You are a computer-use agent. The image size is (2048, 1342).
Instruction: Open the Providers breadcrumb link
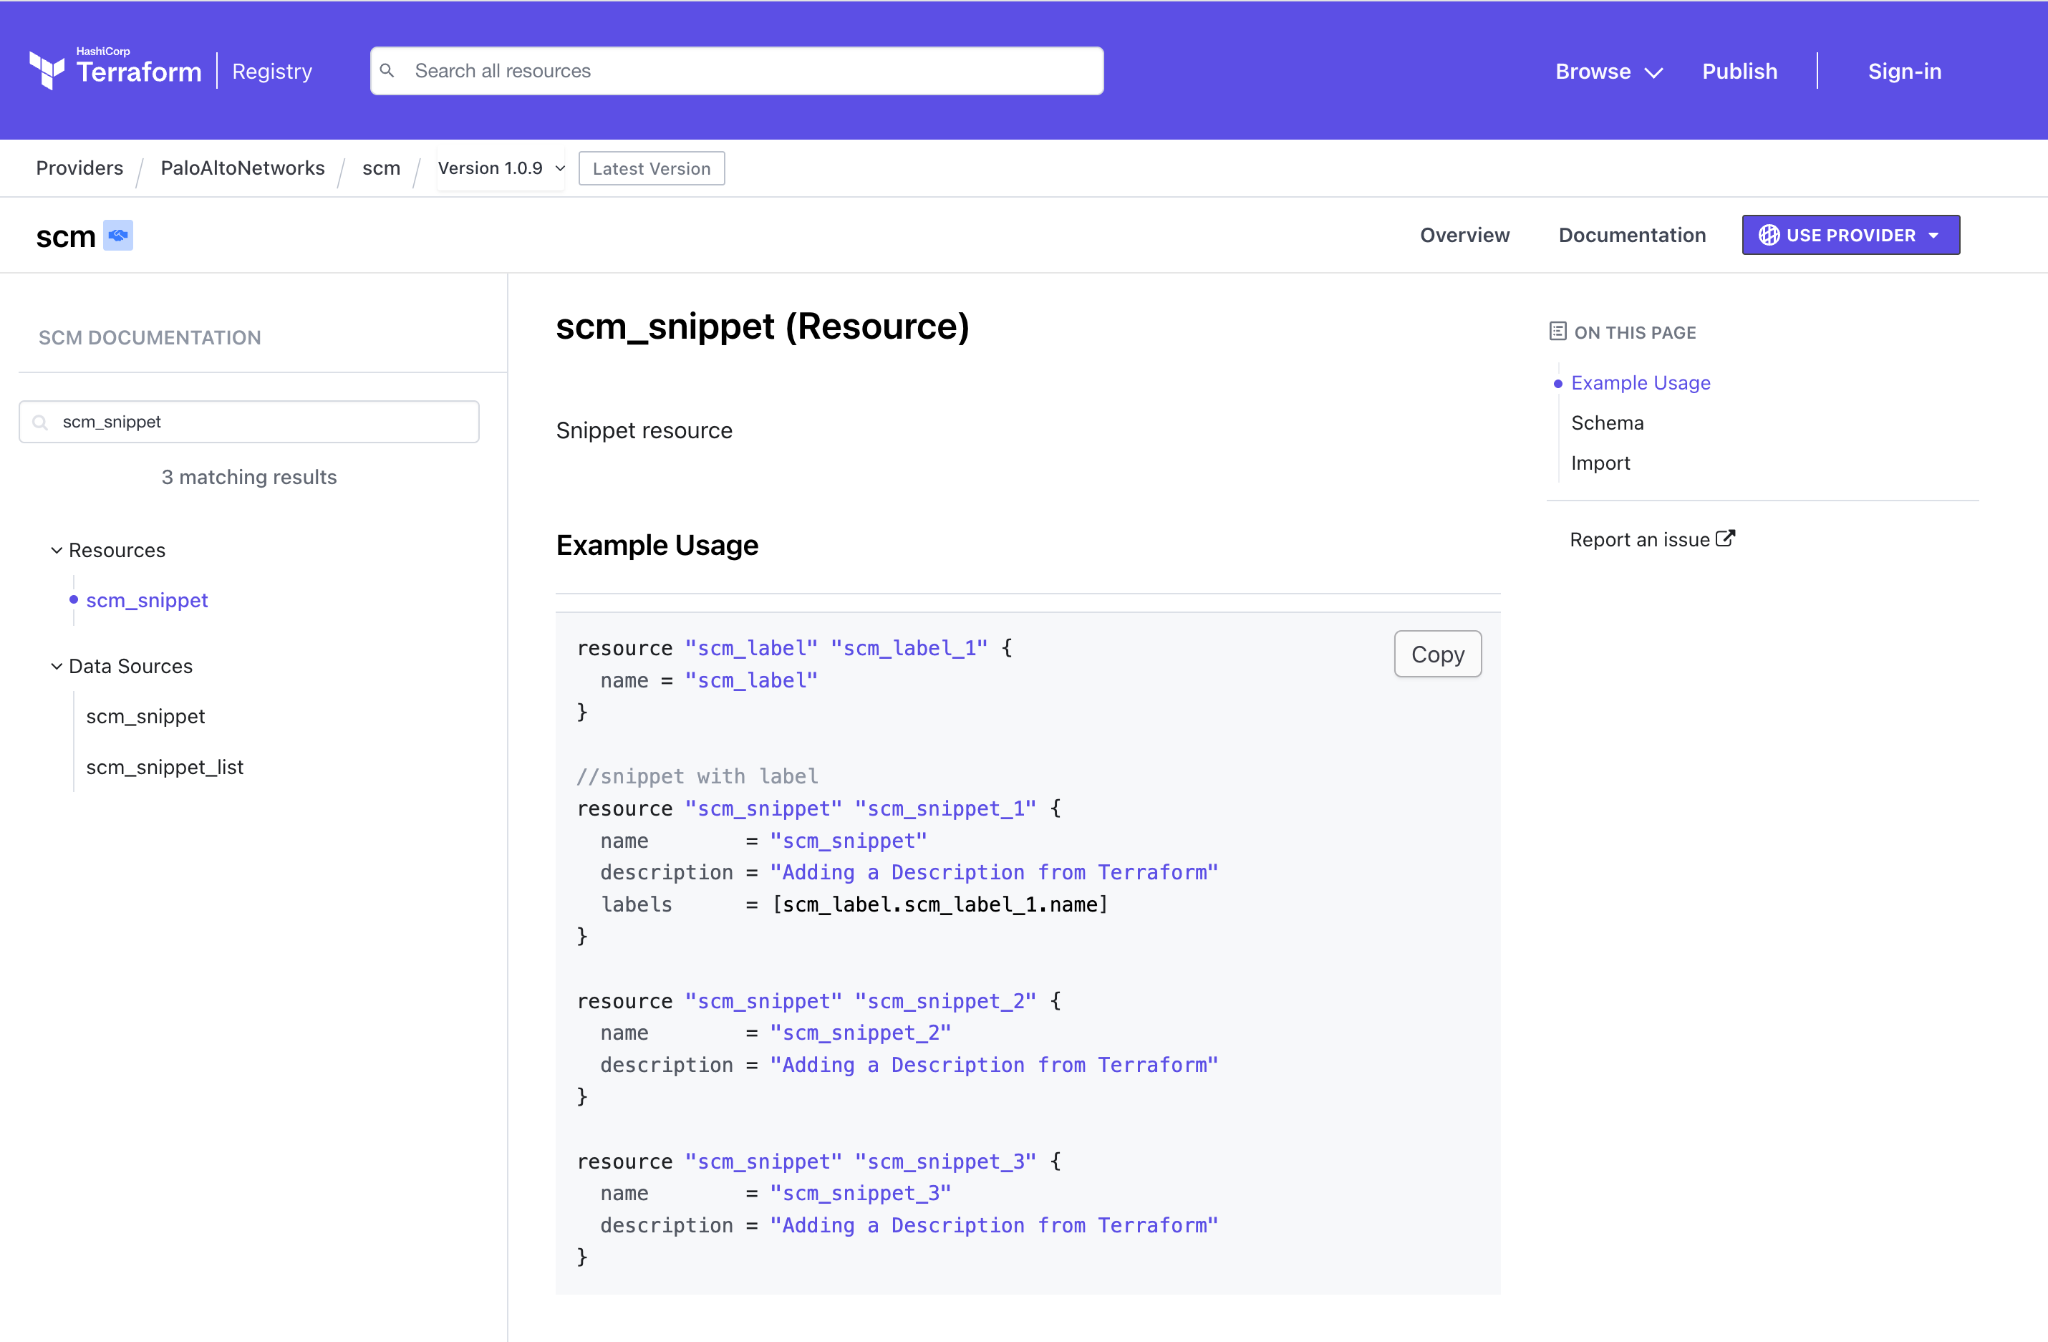tap(80, 168)
